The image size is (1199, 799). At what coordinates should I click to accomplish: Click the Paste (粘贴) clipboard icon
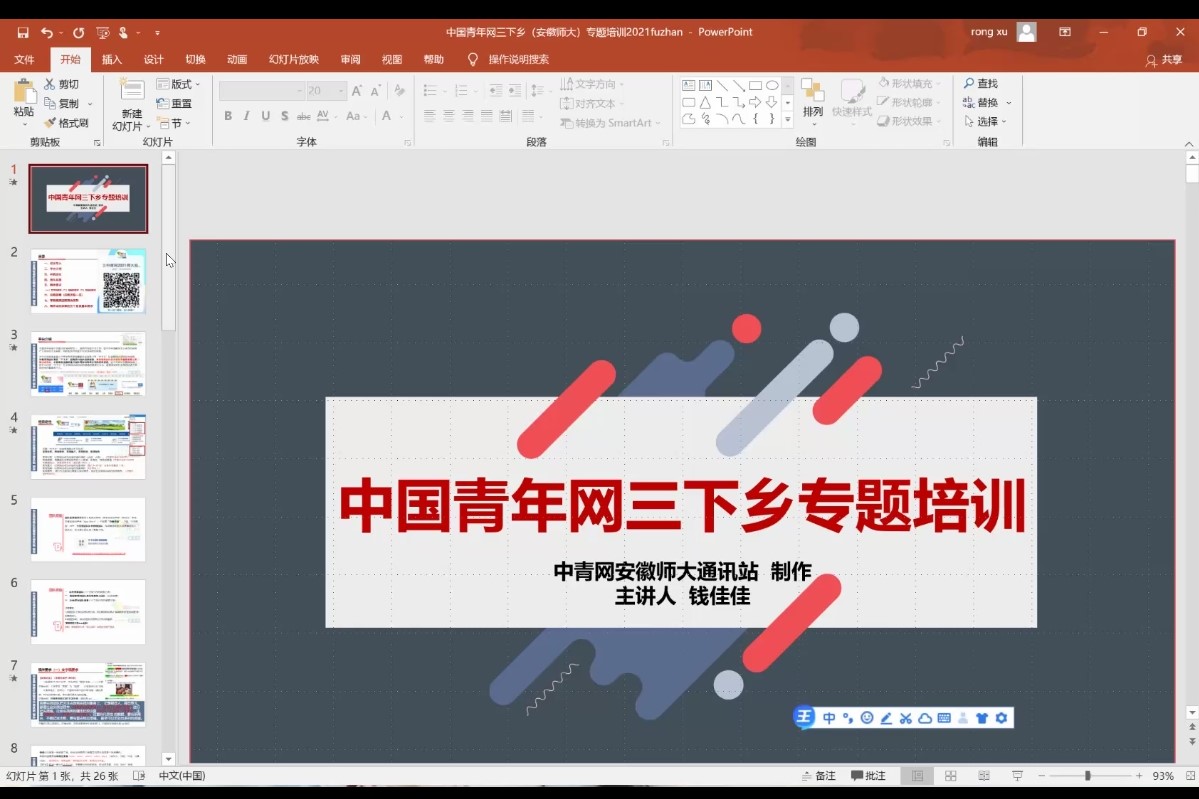[x=24, y=92]
